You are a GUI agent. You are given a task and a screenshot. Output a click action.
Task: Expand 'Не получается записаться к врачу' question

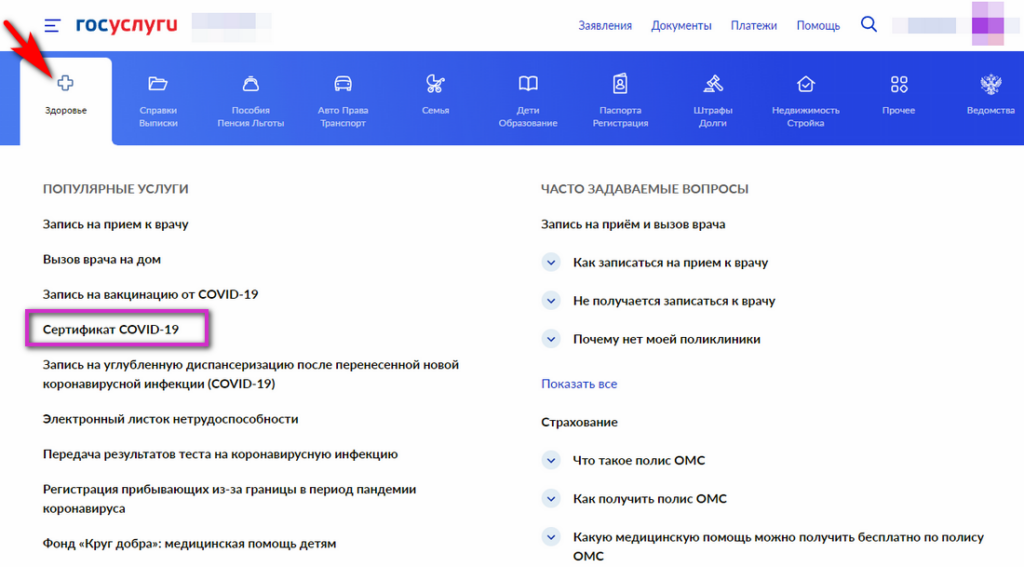550,300
